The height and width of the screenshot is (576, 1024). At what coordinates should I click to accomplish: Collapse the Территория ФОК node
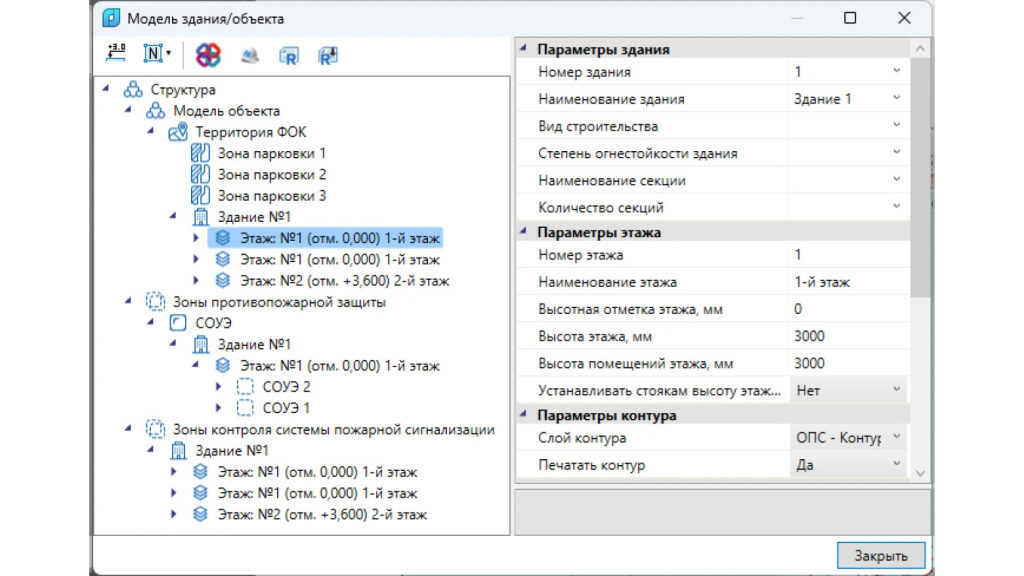pos(150,132)
